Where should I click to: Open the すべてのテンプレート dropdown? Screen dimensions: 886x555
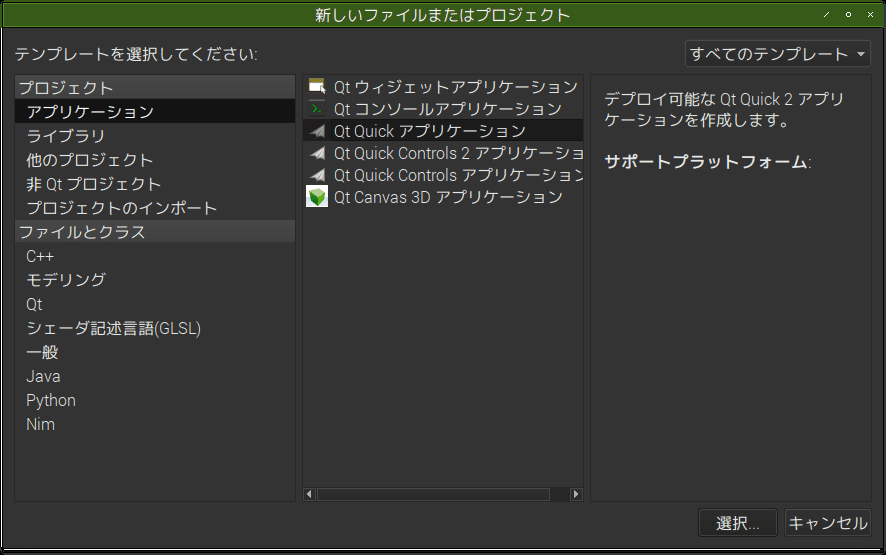[778, 54]
